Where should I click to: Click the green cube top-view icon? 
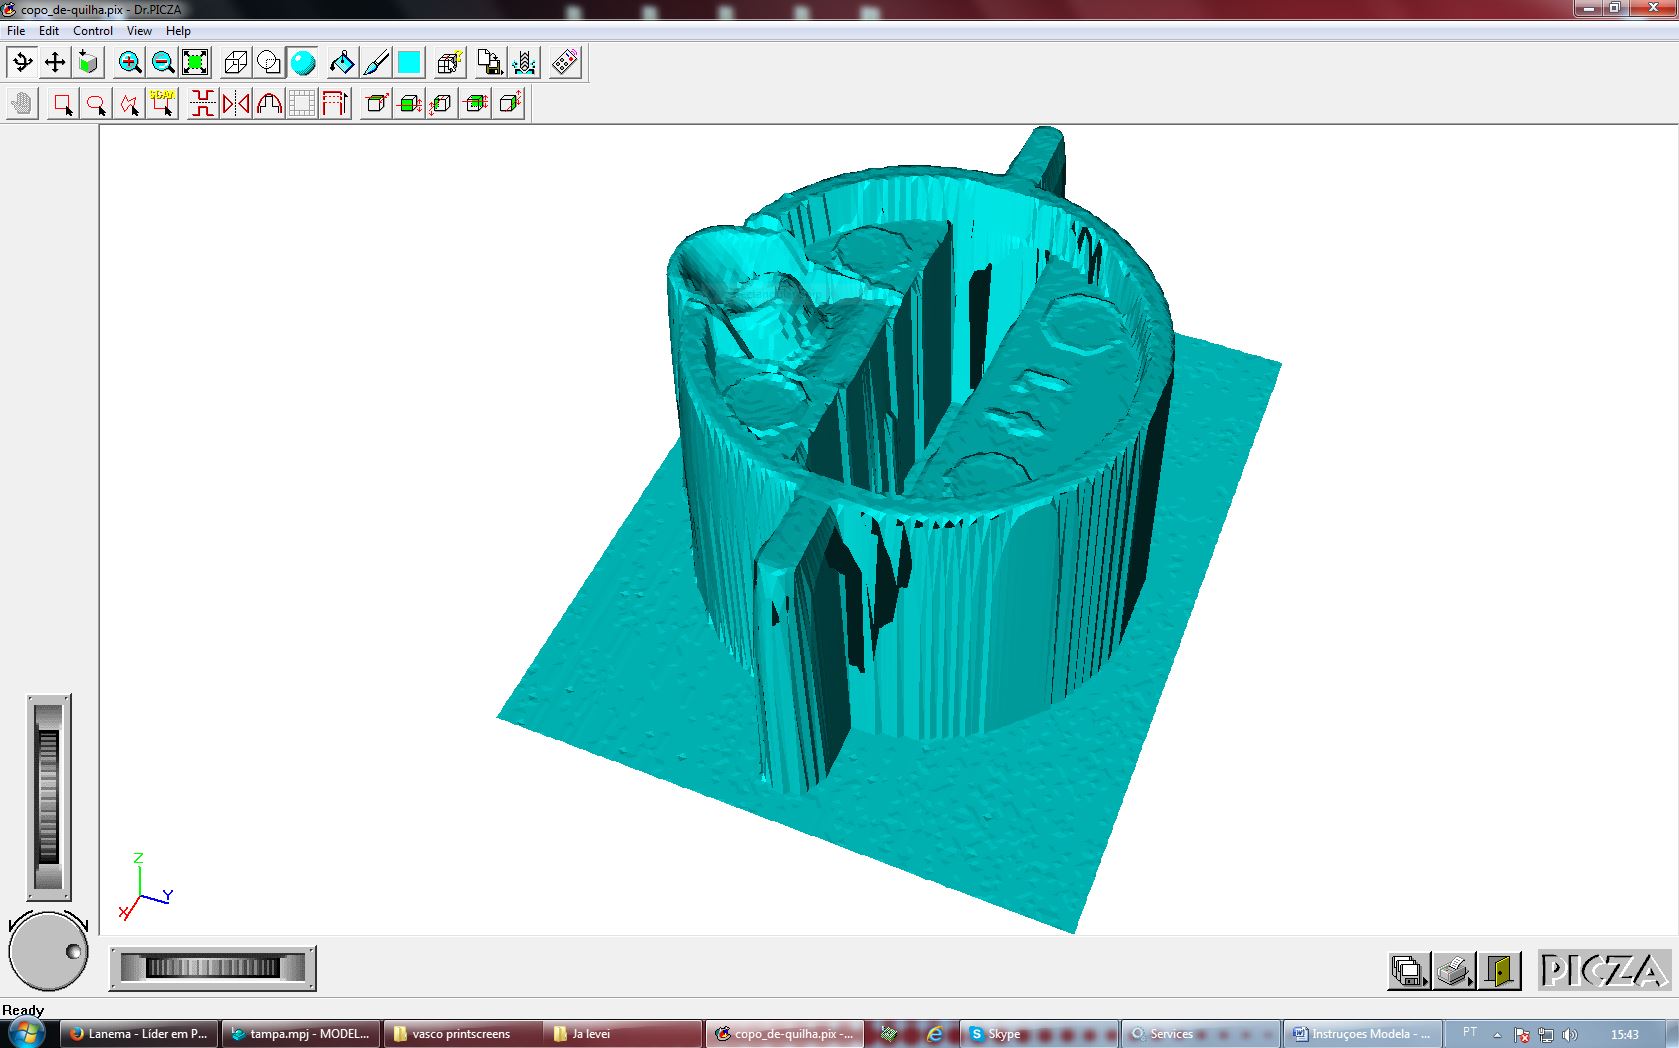[88, 63]
